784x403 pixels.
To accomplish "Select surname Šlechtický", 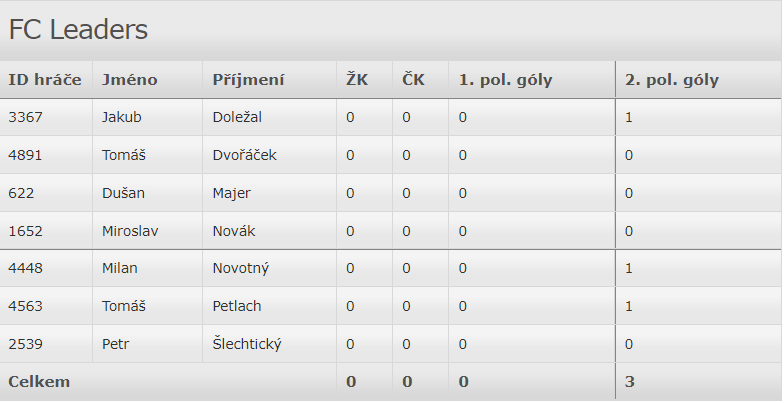I will coord(247,344).
